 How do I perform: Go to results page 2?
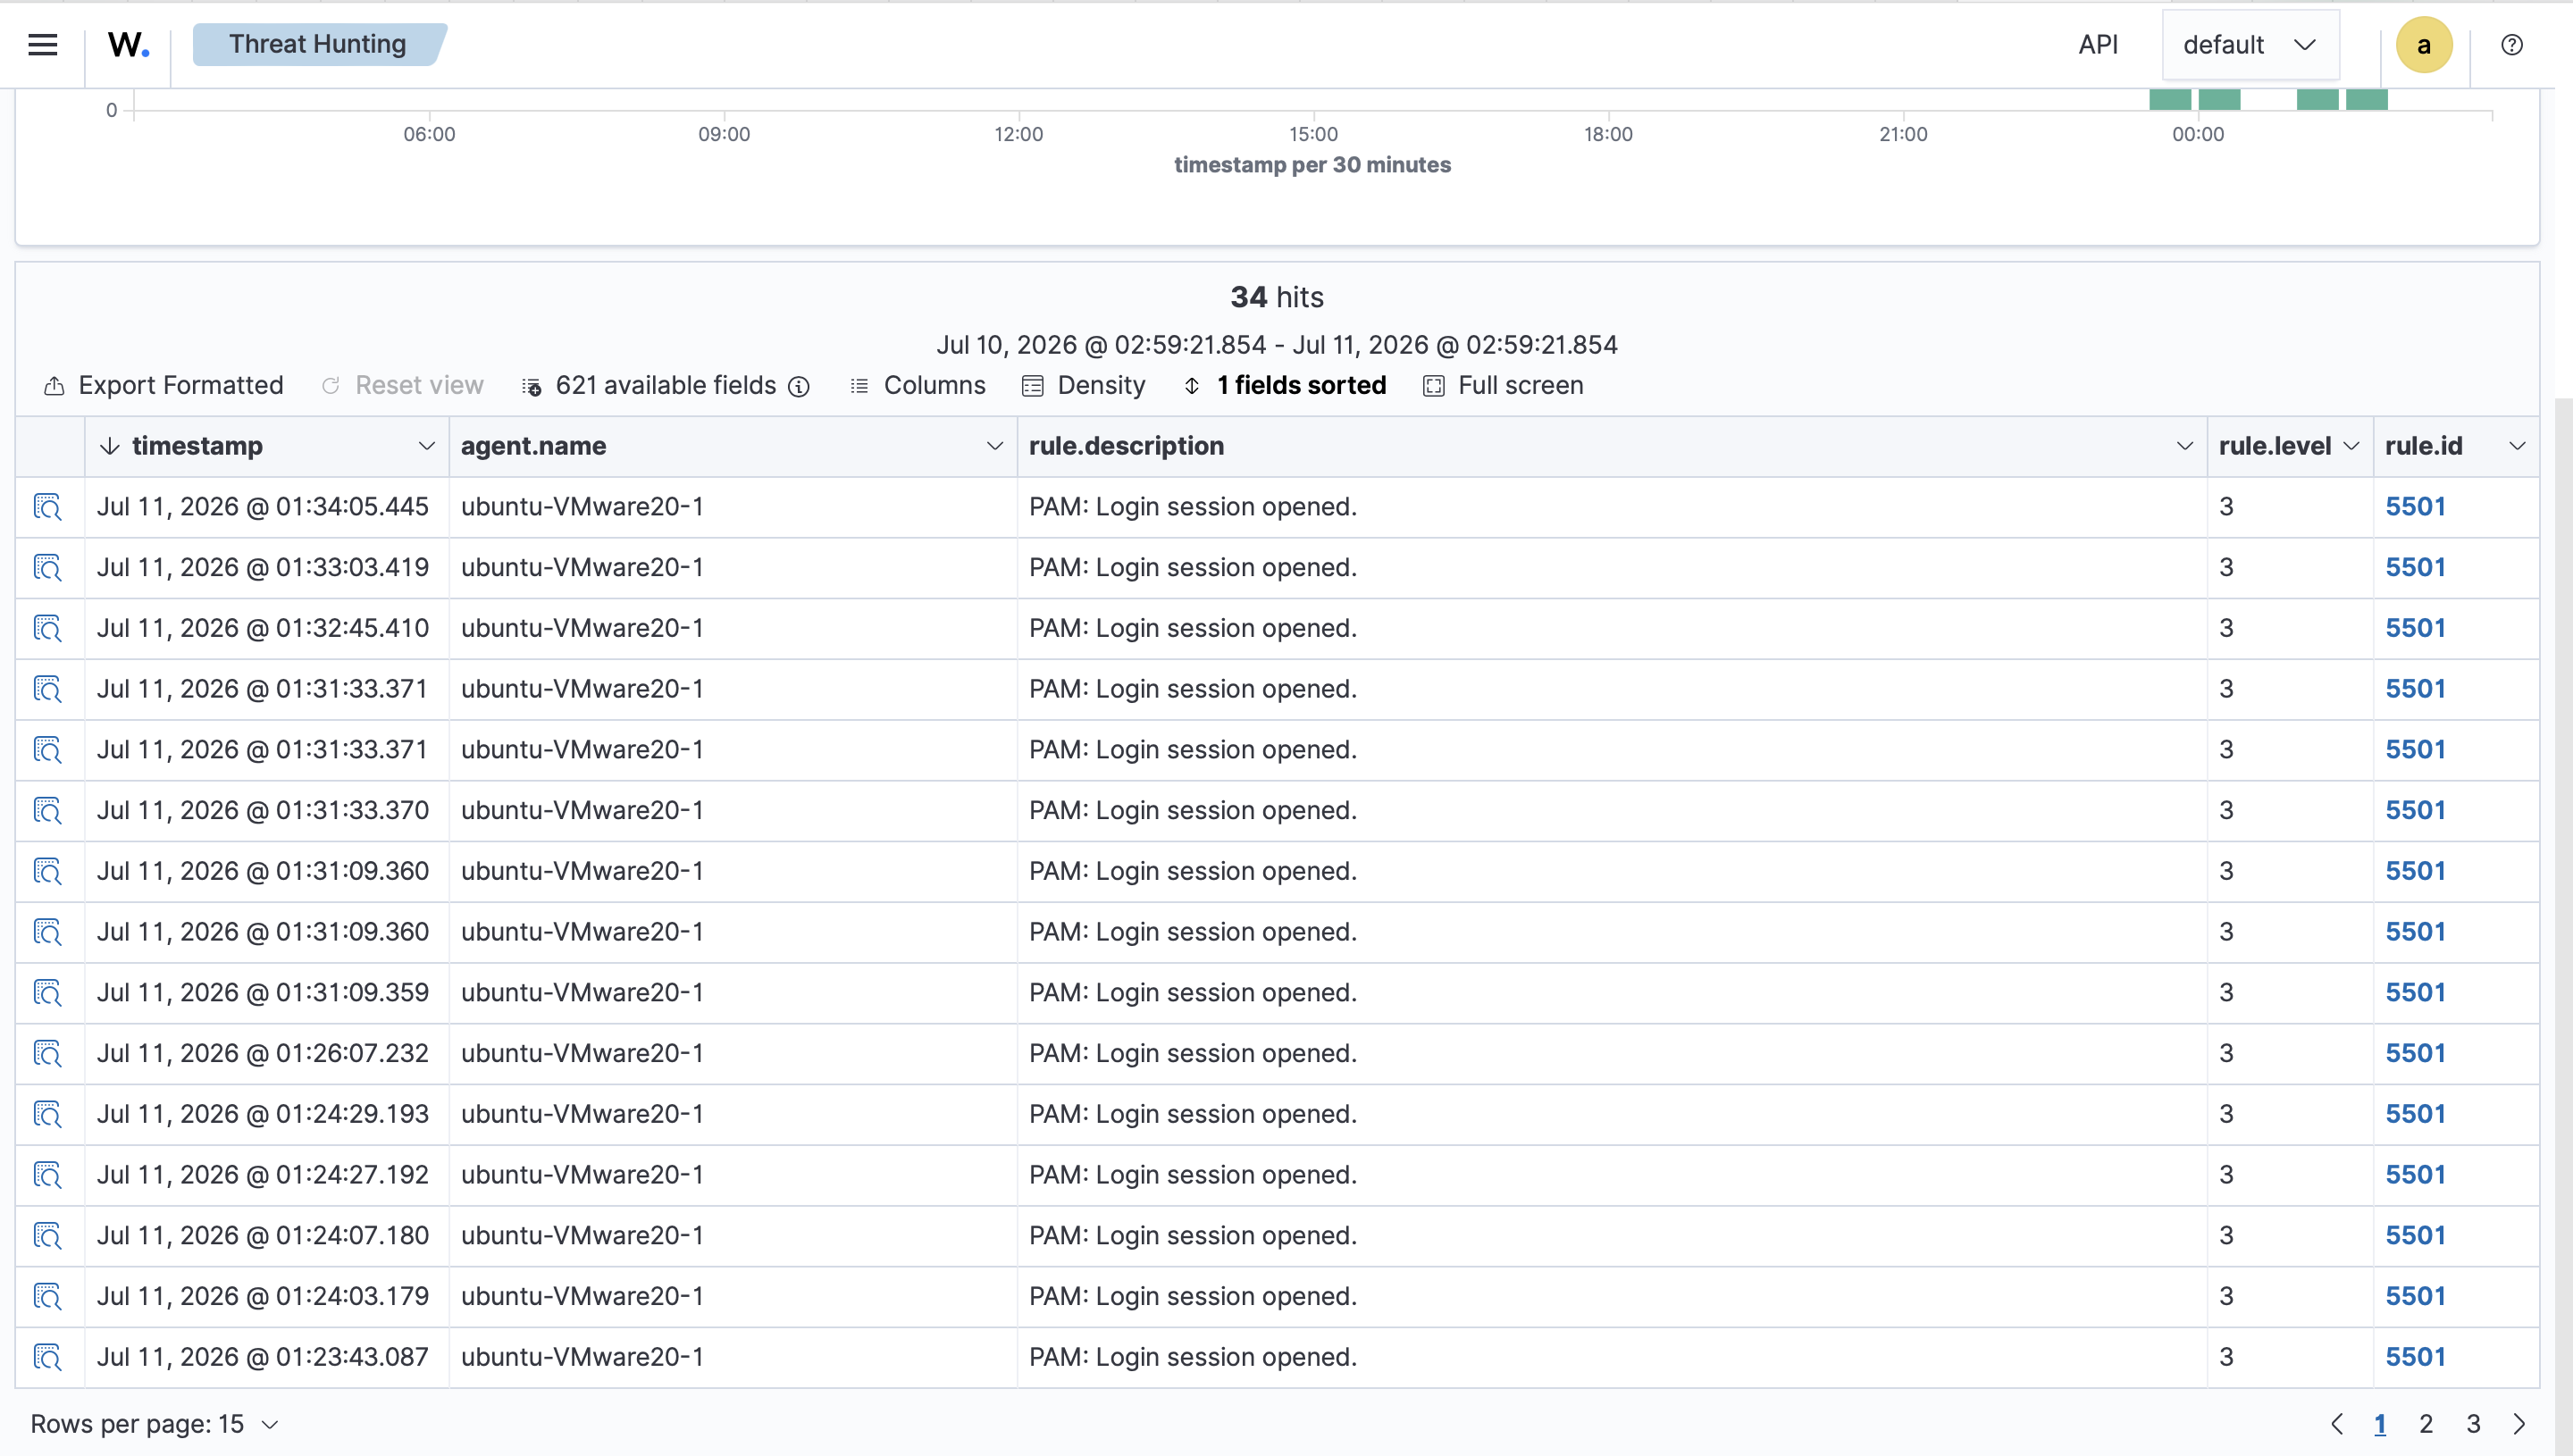click(2426, 1424)
